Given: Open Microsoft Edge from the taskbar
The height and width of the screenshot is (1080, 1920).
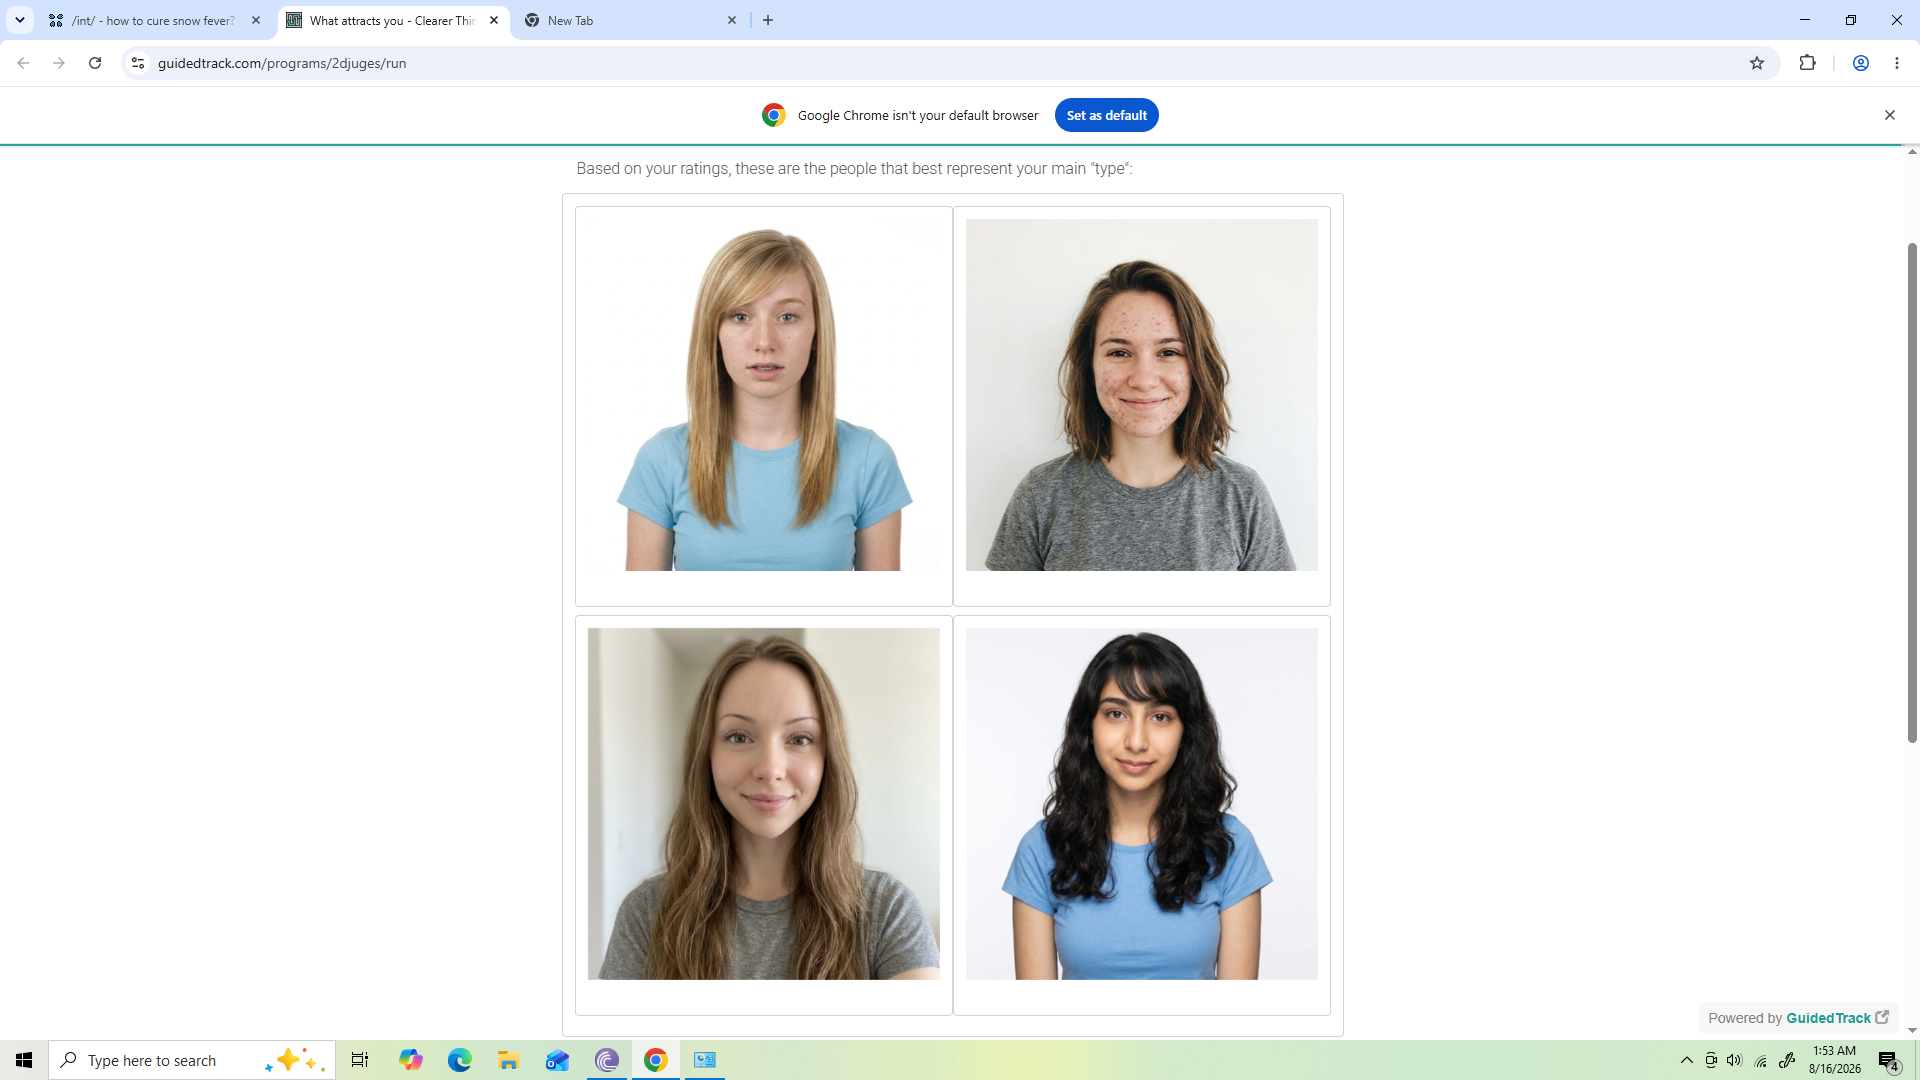Looking at the screenshot, I should click(460, 1060).
